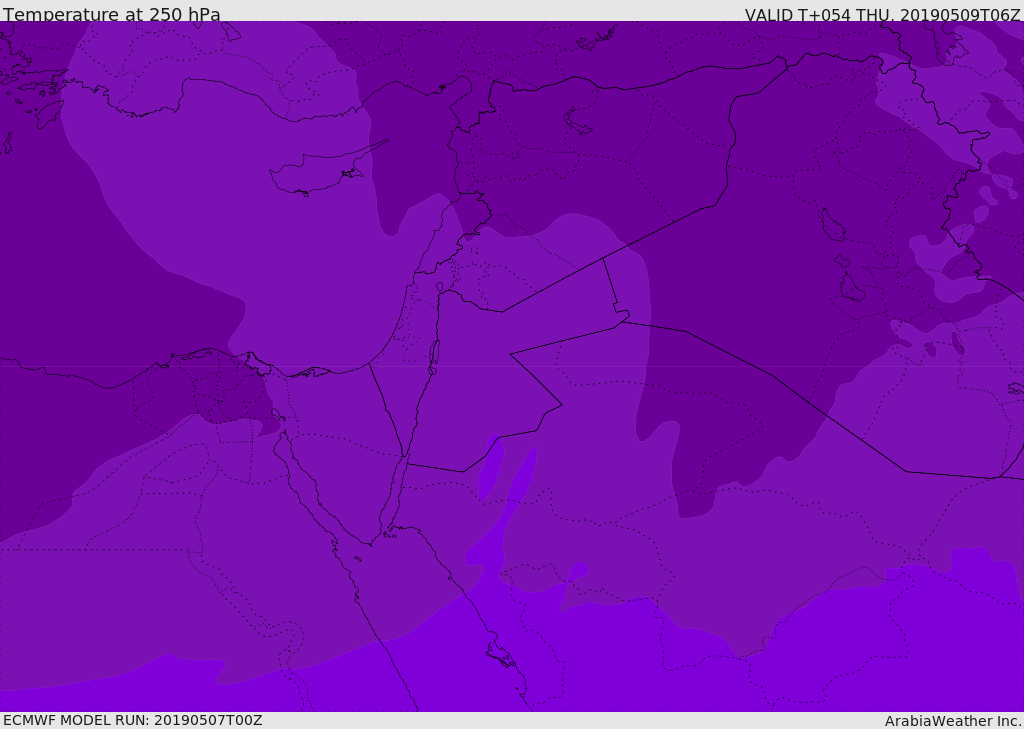Select the Sea of Galilee outline
Screen dimensions: 1024x729
click(x=439, y=288)
